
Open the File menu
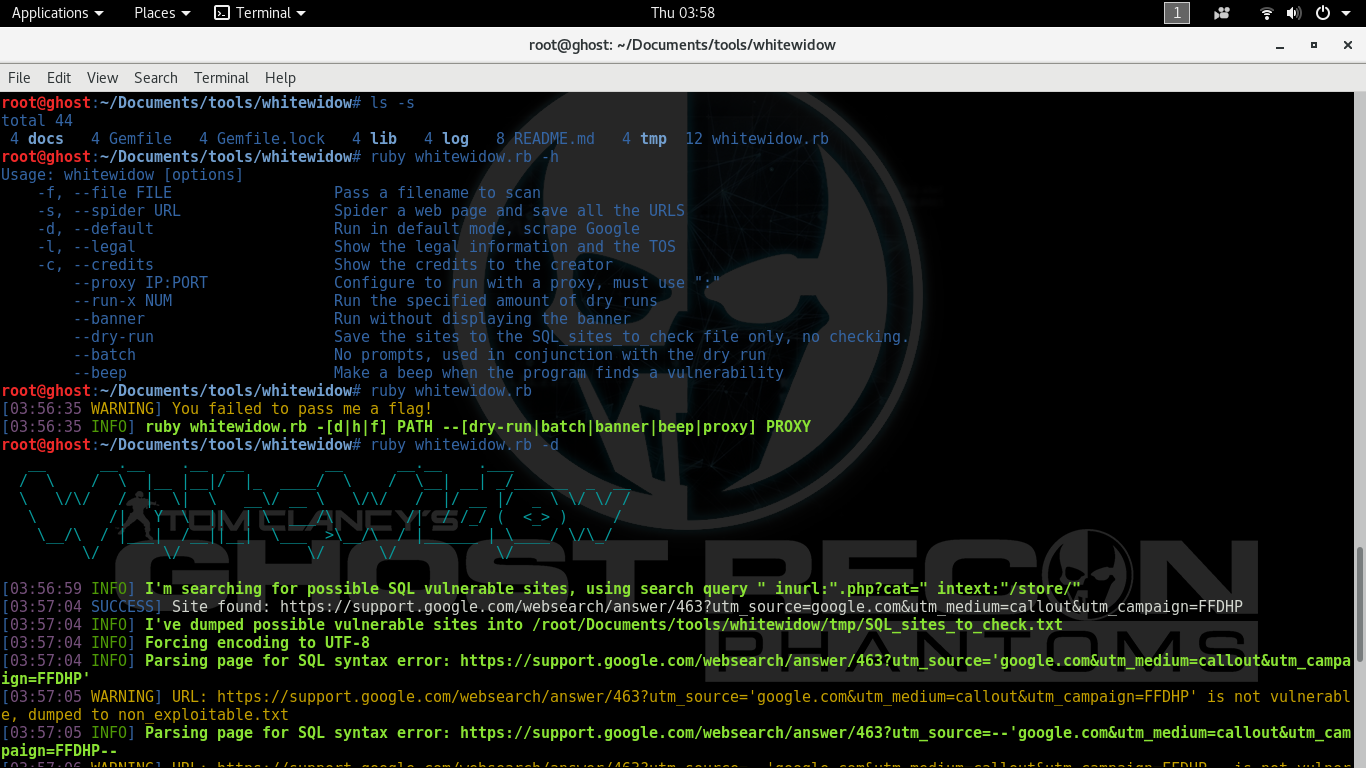[x=19, y=77]
